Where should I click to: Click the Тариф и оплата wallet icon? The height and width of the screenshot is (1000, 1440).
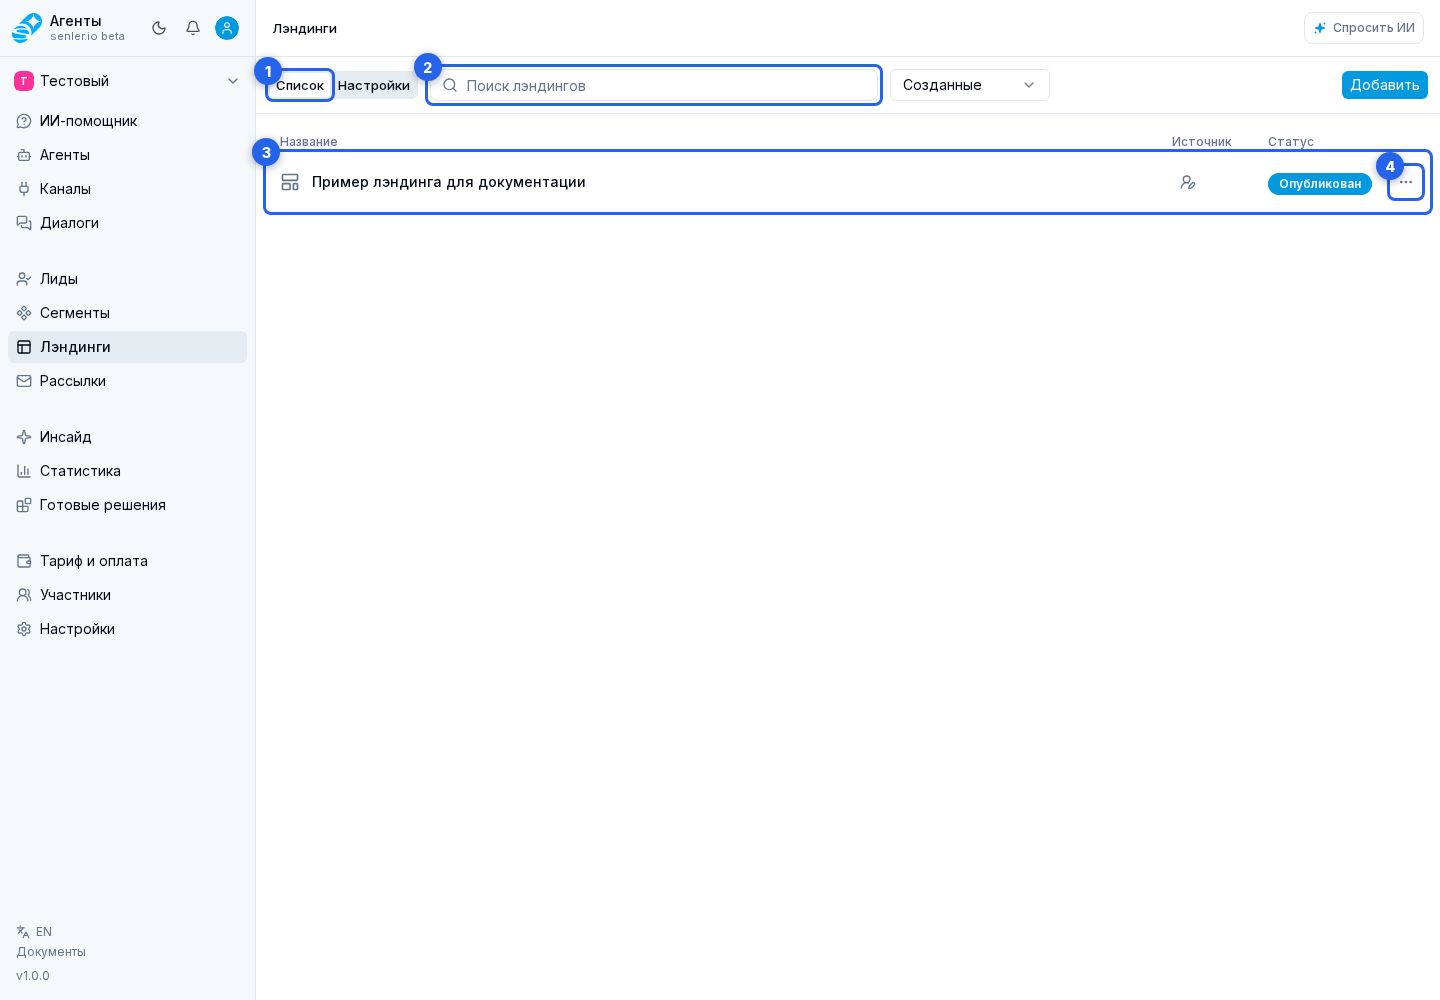point(24,561)
